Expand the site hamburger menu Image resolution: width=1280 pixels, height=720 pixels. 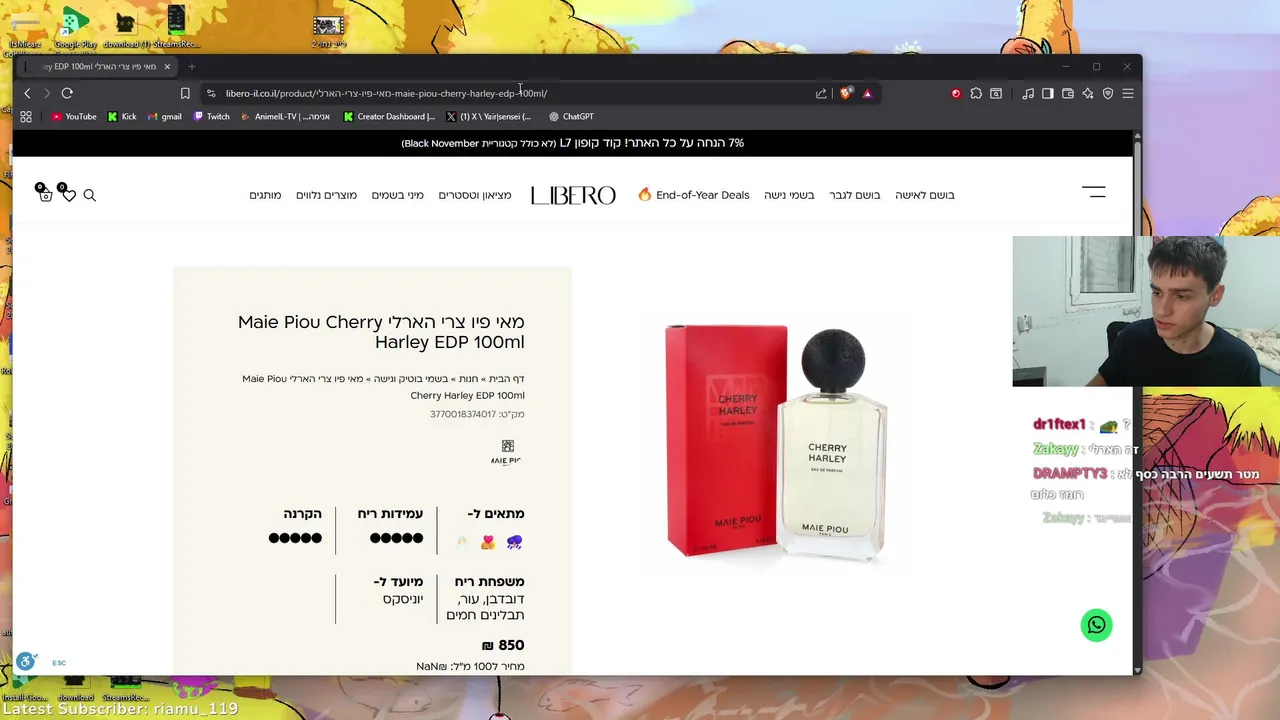1093,192
